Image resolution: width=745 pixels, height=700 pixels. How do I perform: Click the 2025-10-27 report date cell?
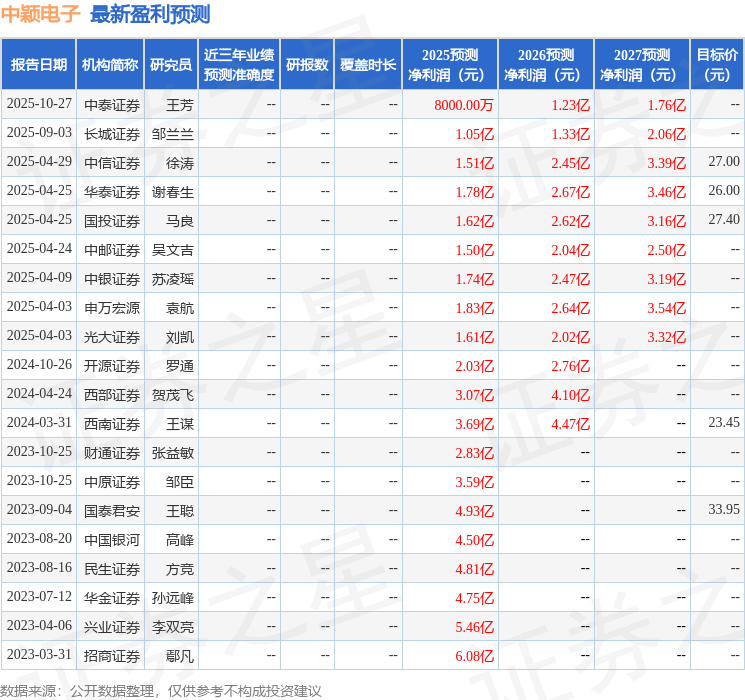click(39, 105)
